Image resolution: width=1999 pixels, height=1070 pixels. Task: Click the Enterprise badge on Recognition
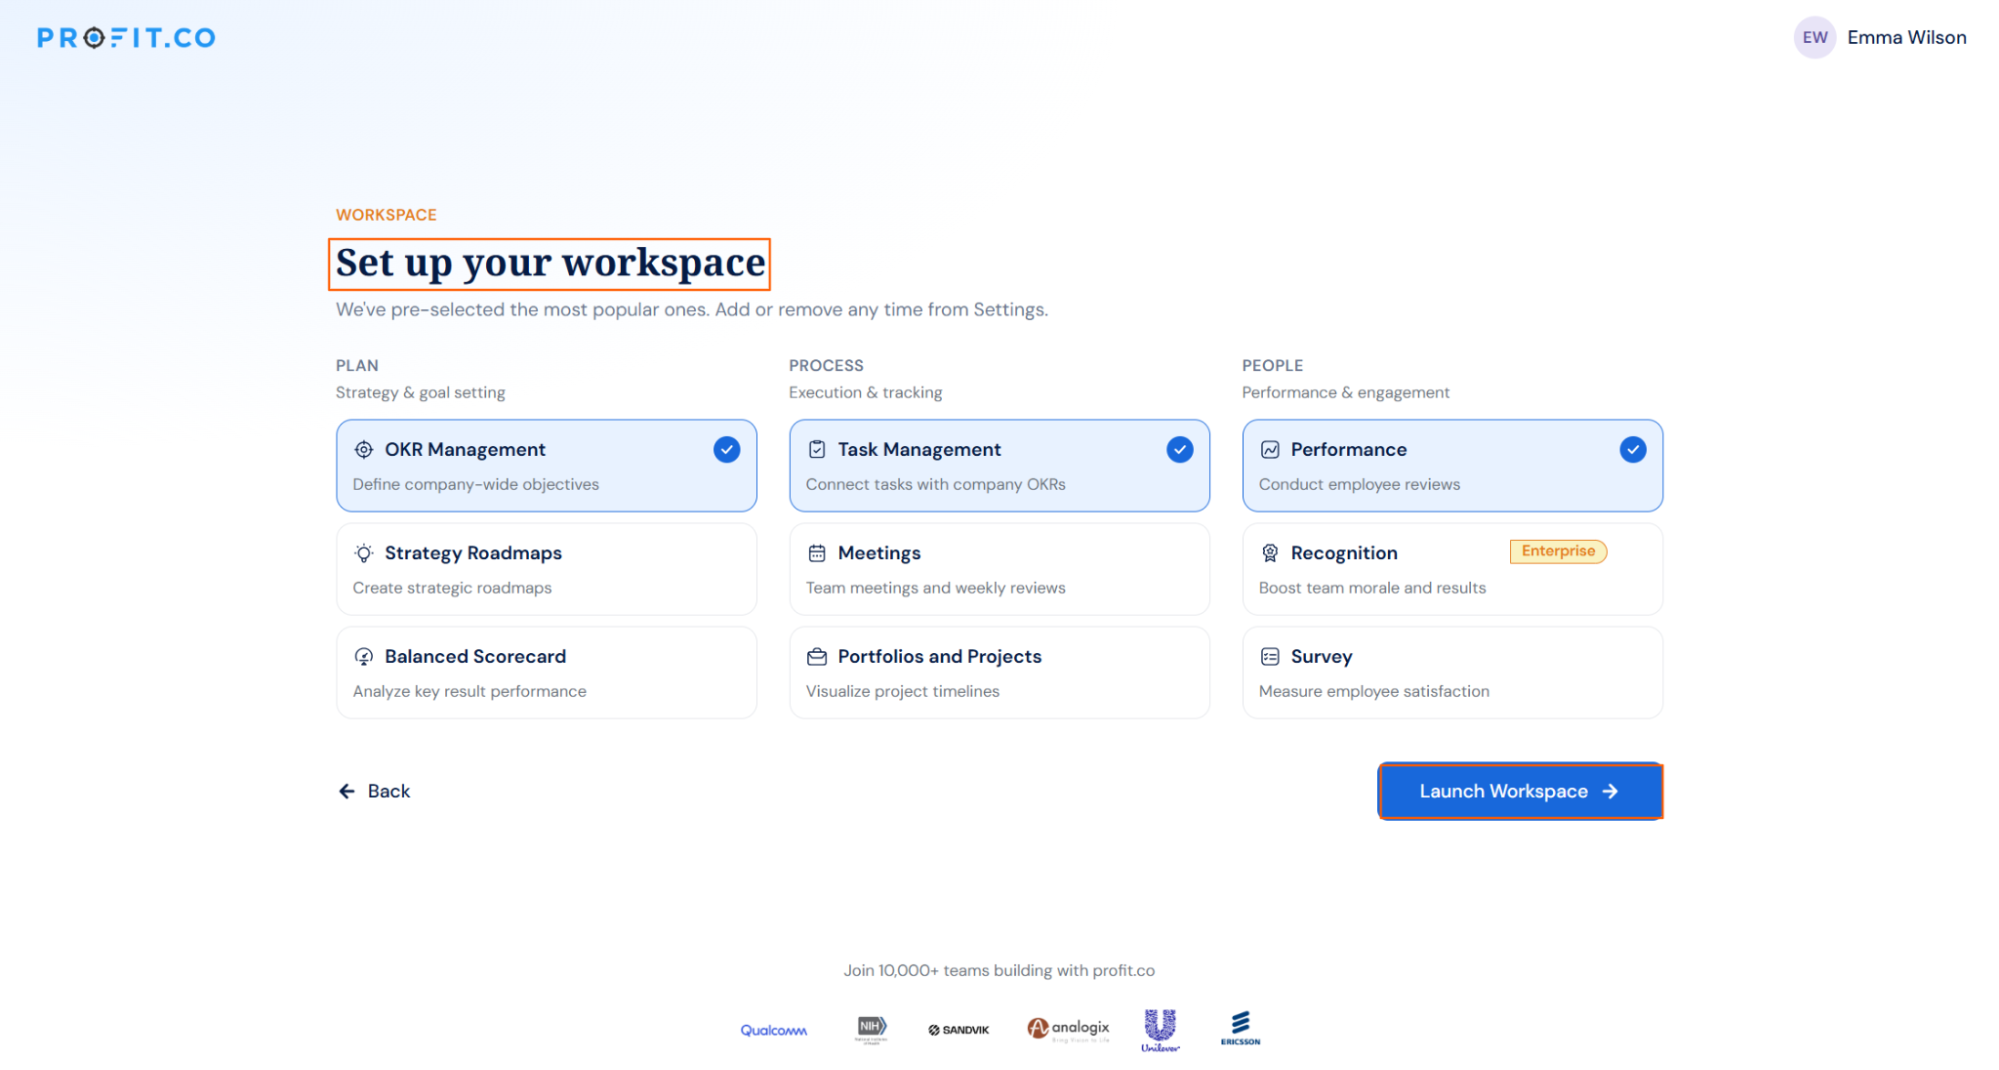click(x=1558, y=551)
